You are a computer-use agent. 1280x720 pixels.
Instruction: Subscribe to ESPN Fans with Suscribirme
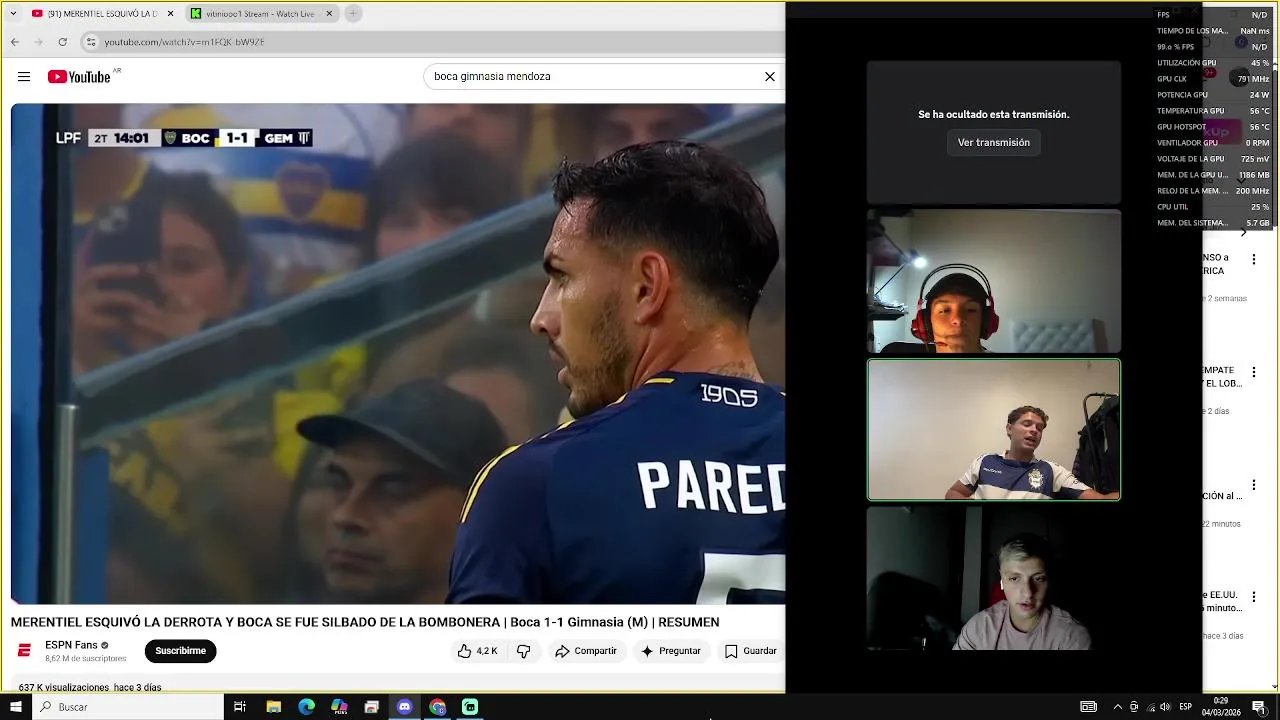click(x=180, y=651)
